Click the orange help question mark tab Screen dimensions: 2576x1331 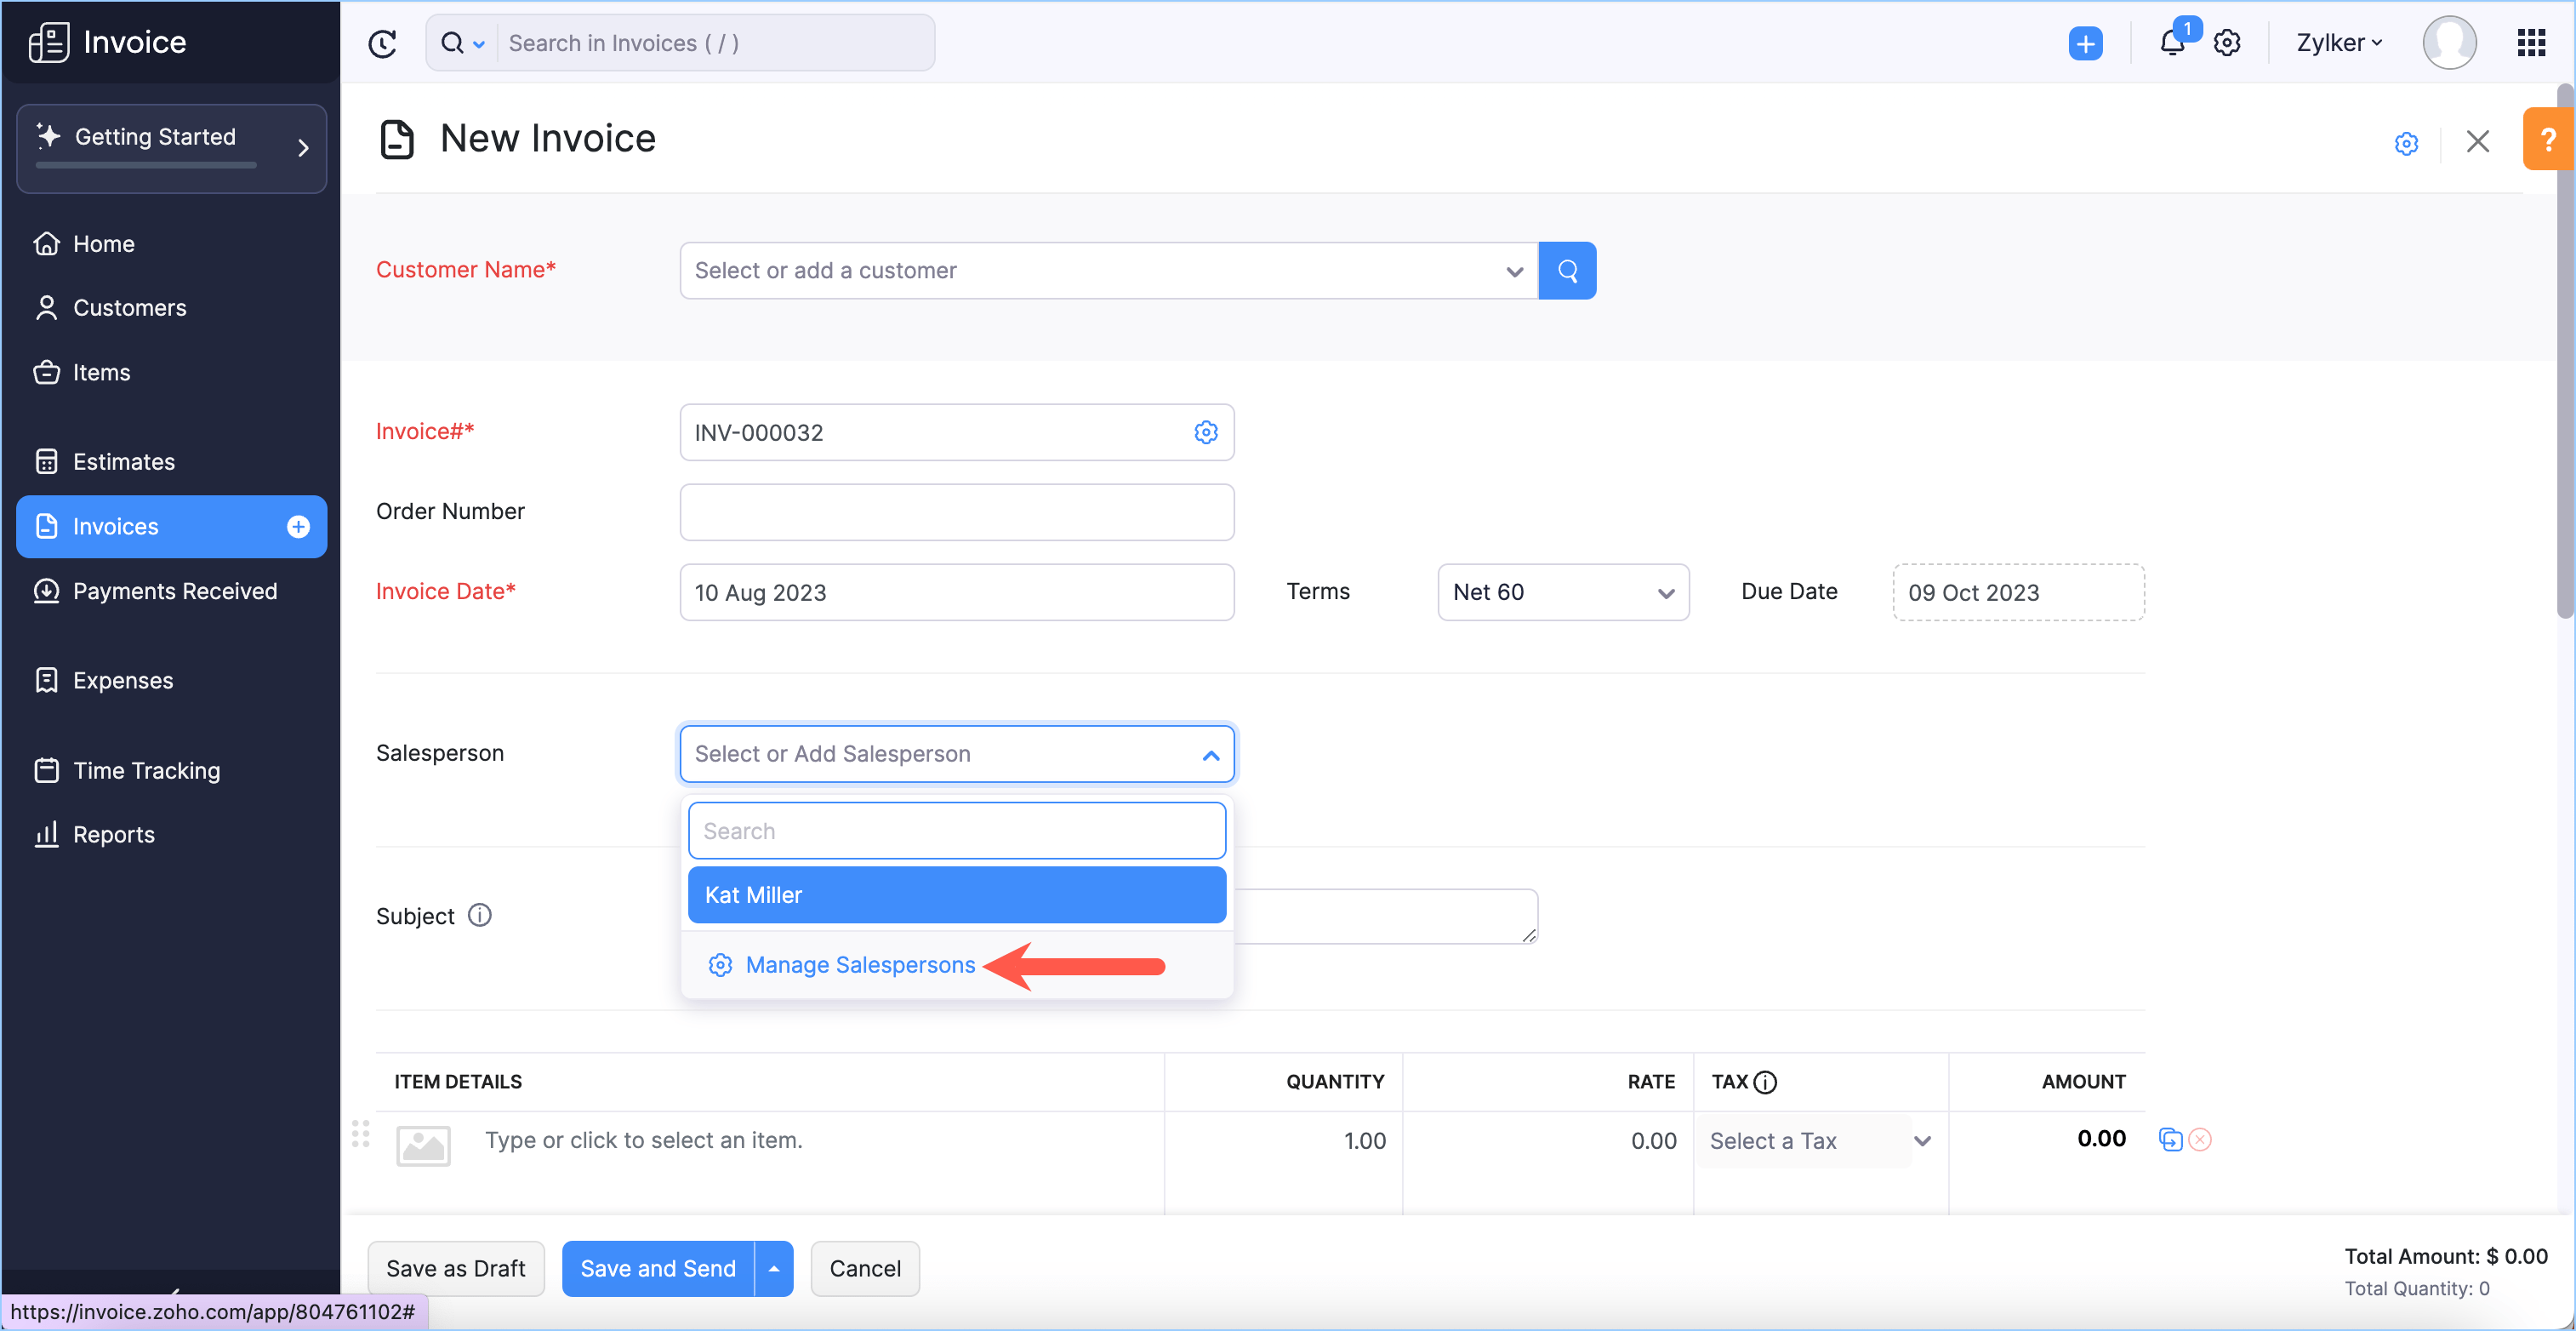[2548, 139]
